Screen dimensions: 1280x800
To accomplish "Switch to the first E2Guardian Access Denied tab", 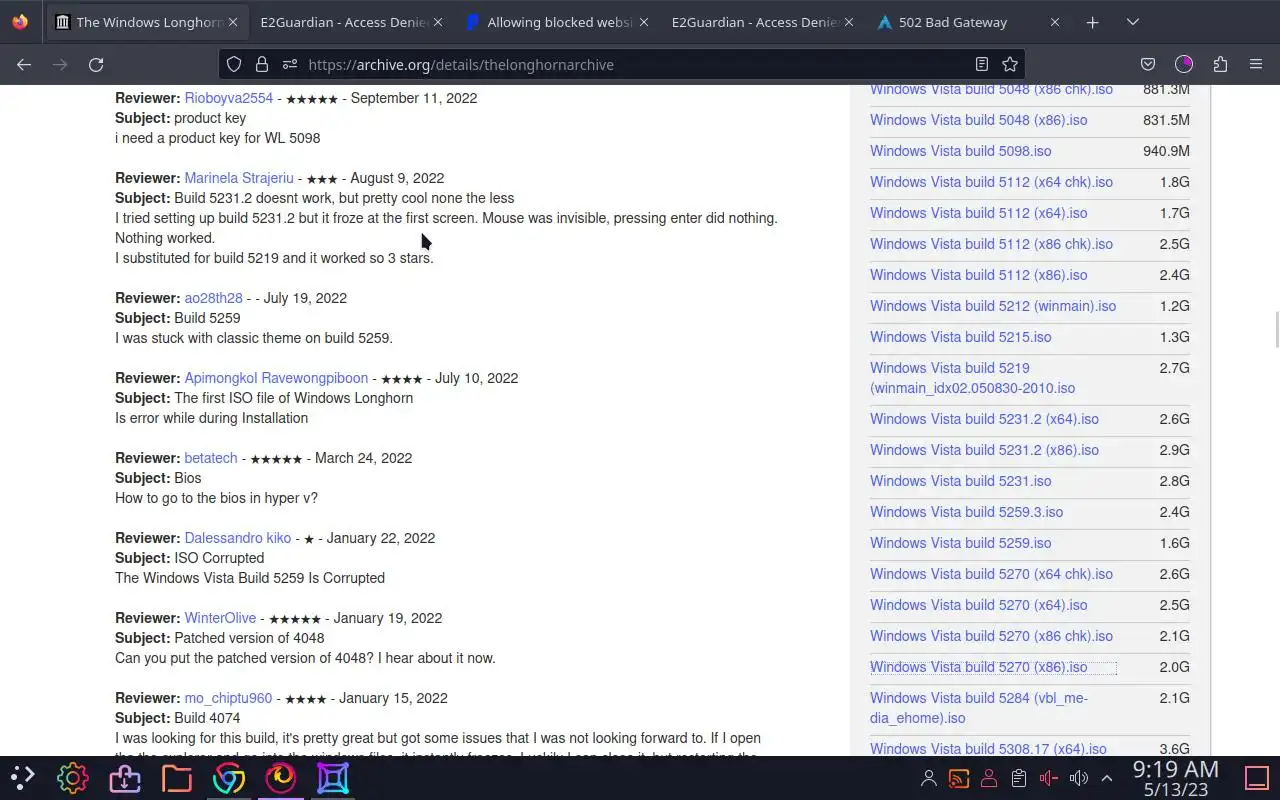I will pyautogui.click(x=351, y=22).
